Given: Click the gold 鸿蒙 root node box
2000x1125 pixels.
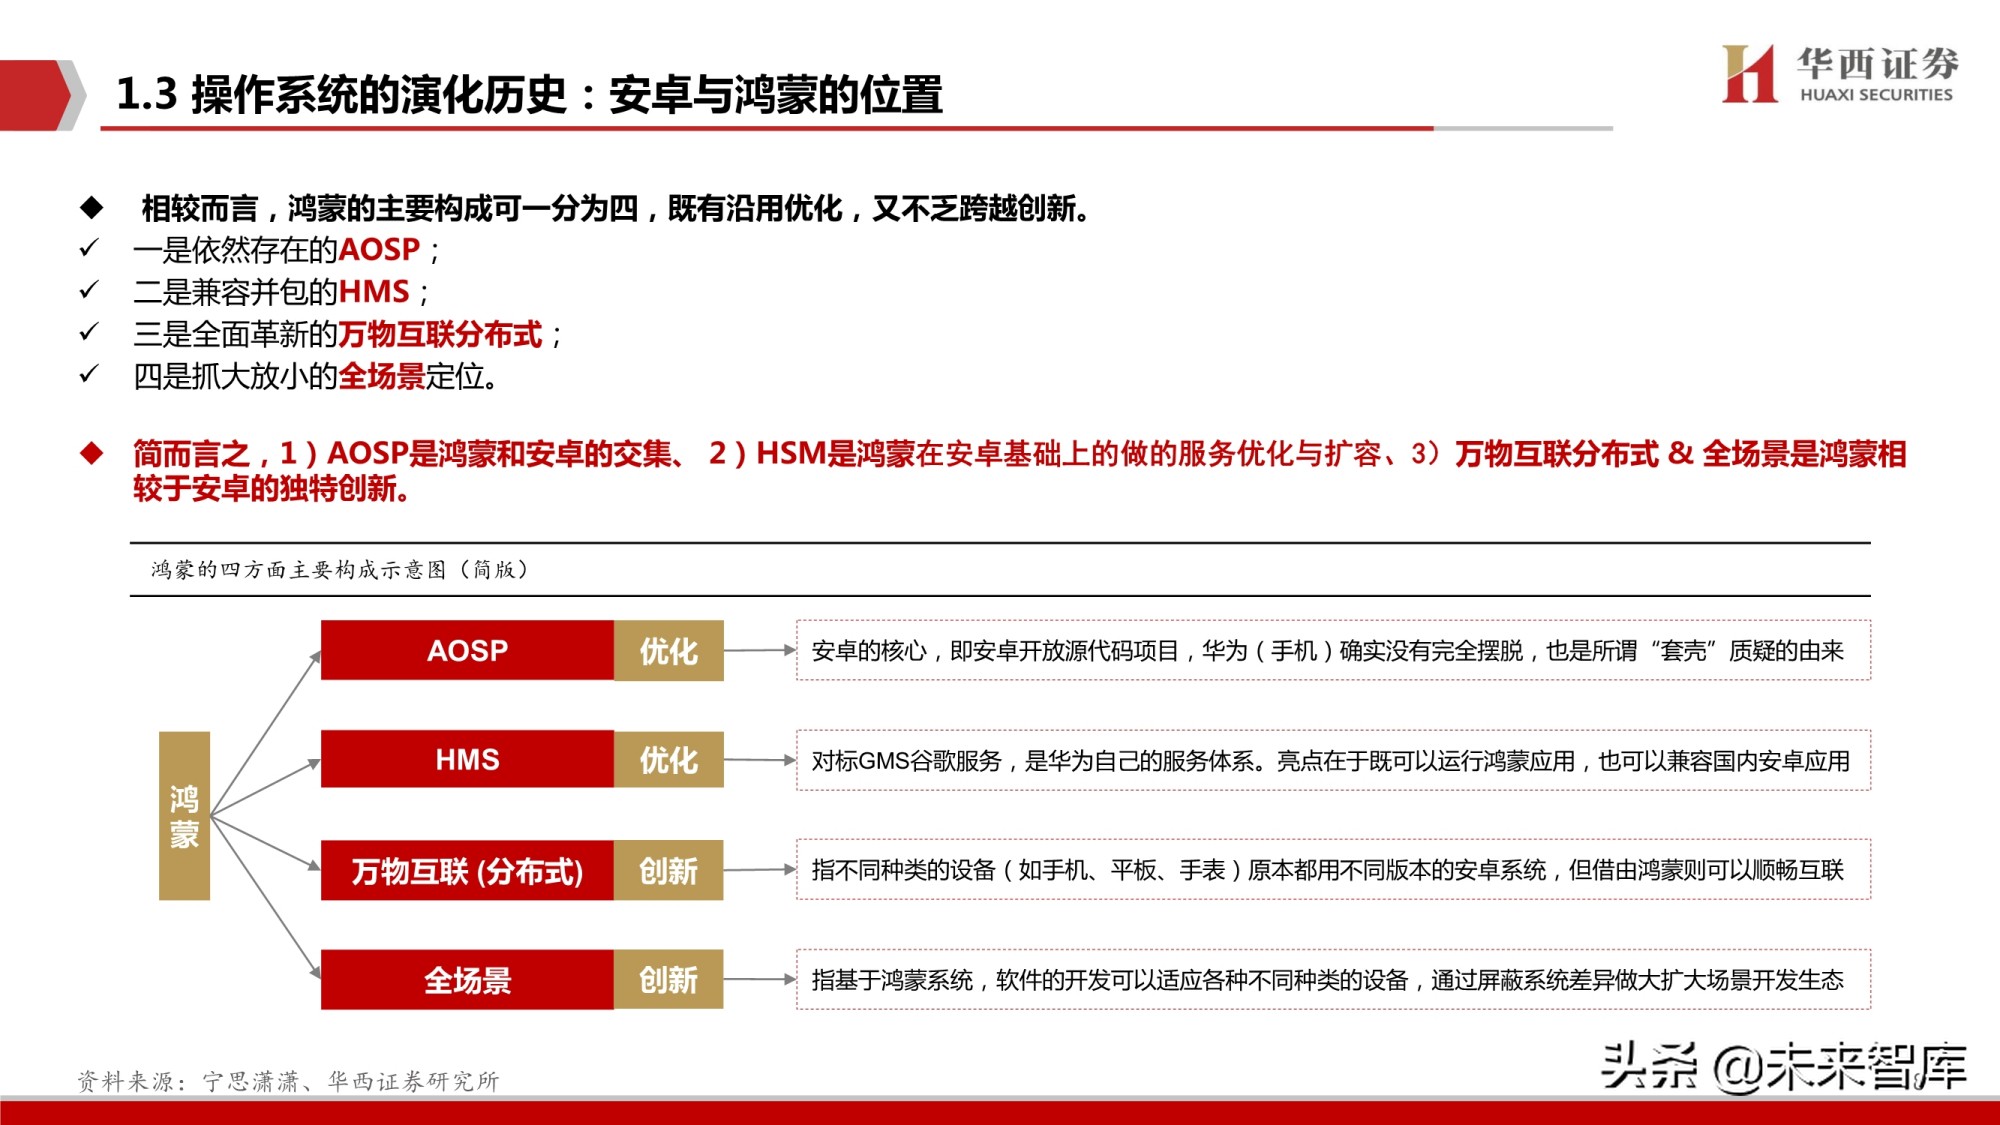Looking at the screenshot, I should pyautogui.click(x=184, y=815).
